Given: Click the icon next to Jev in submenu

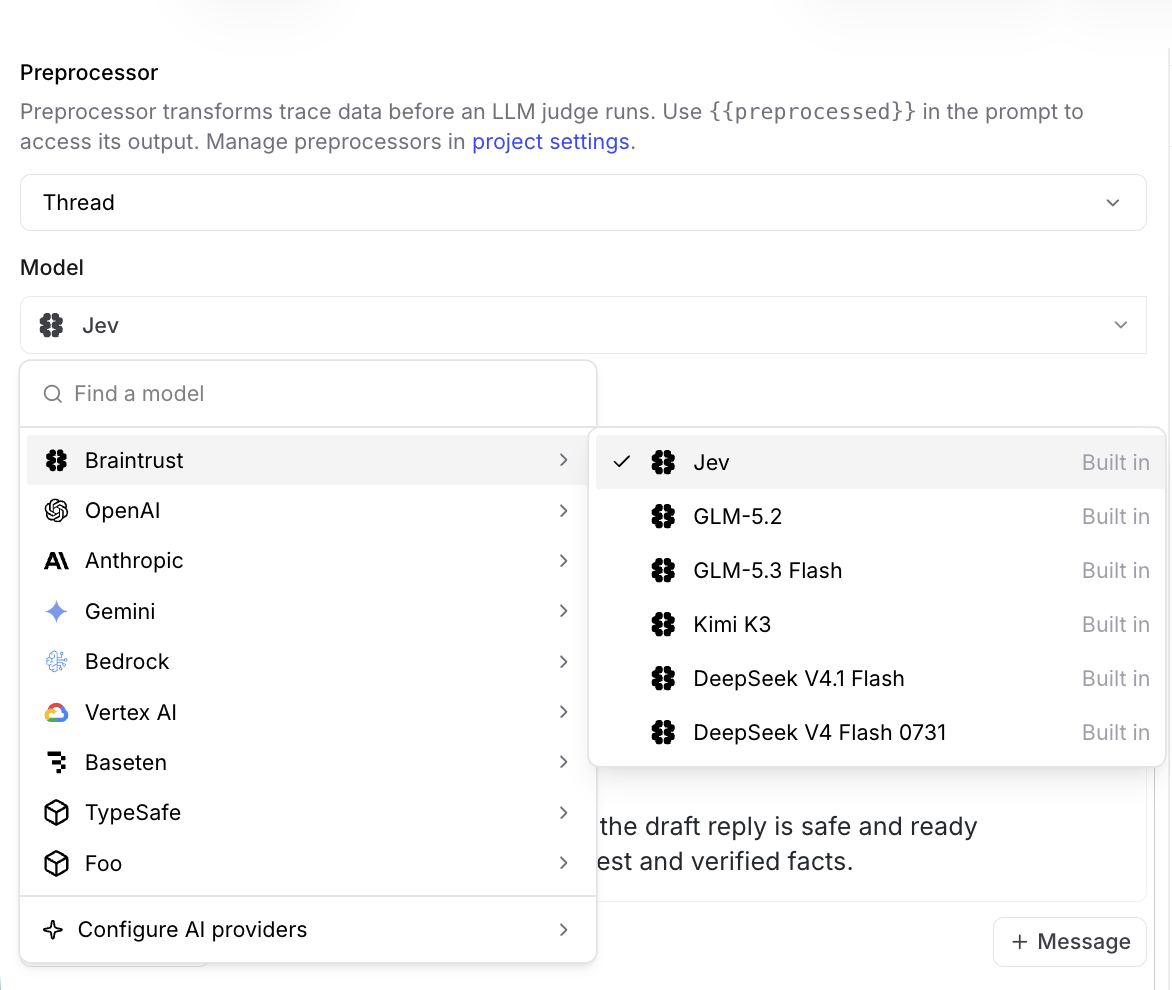Looking at the screenshot, I should 663,462.
